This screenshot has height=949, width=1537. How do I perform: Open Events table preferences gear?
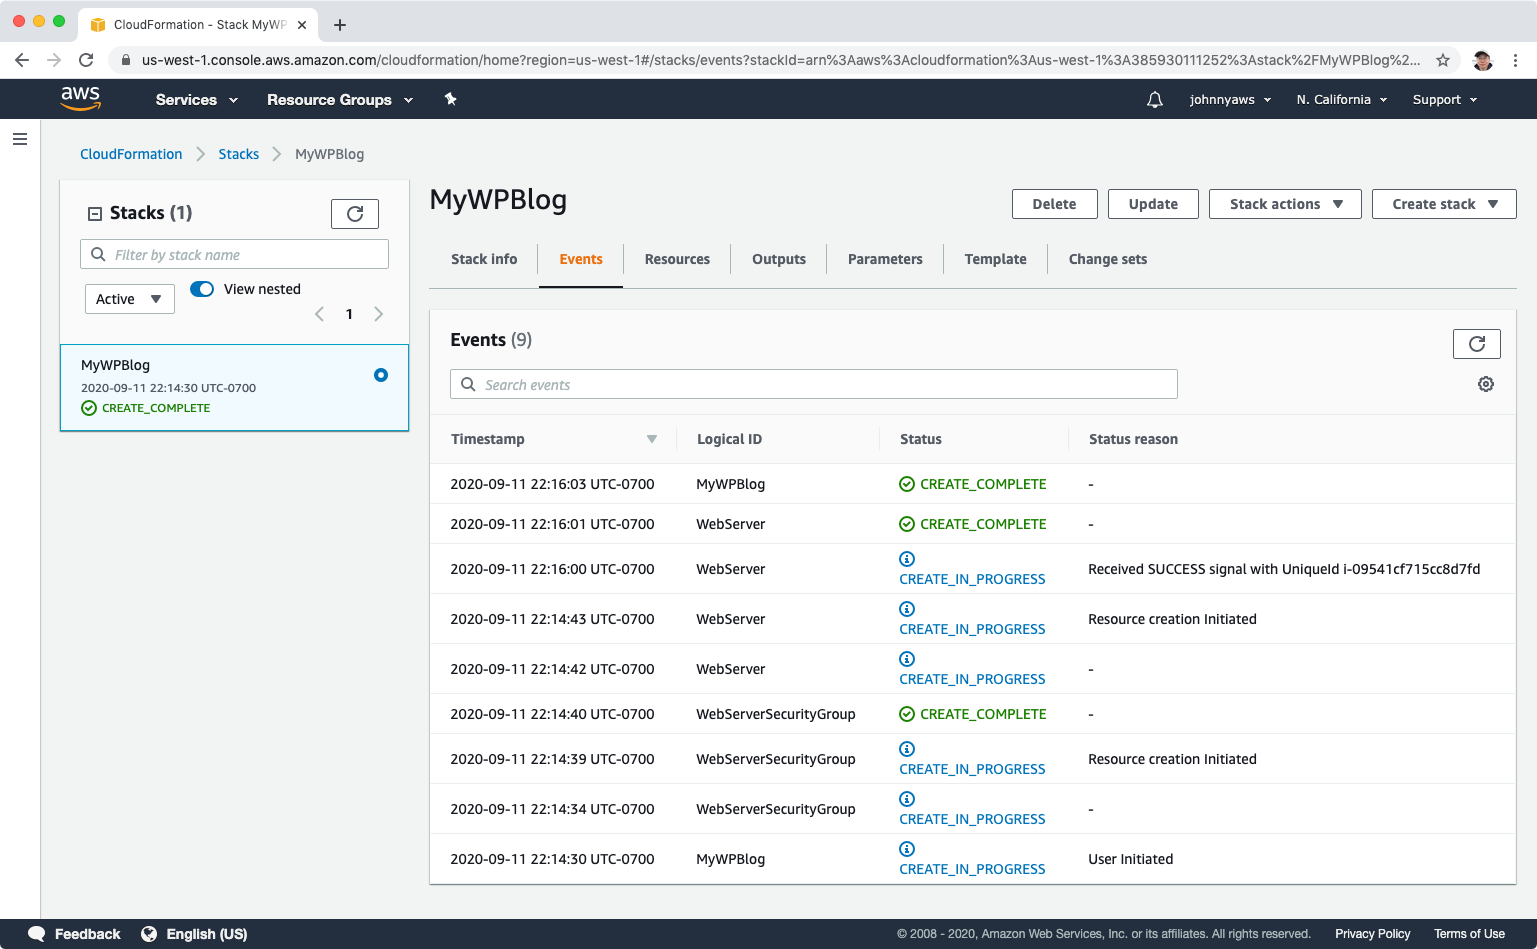click(1486, 384)
